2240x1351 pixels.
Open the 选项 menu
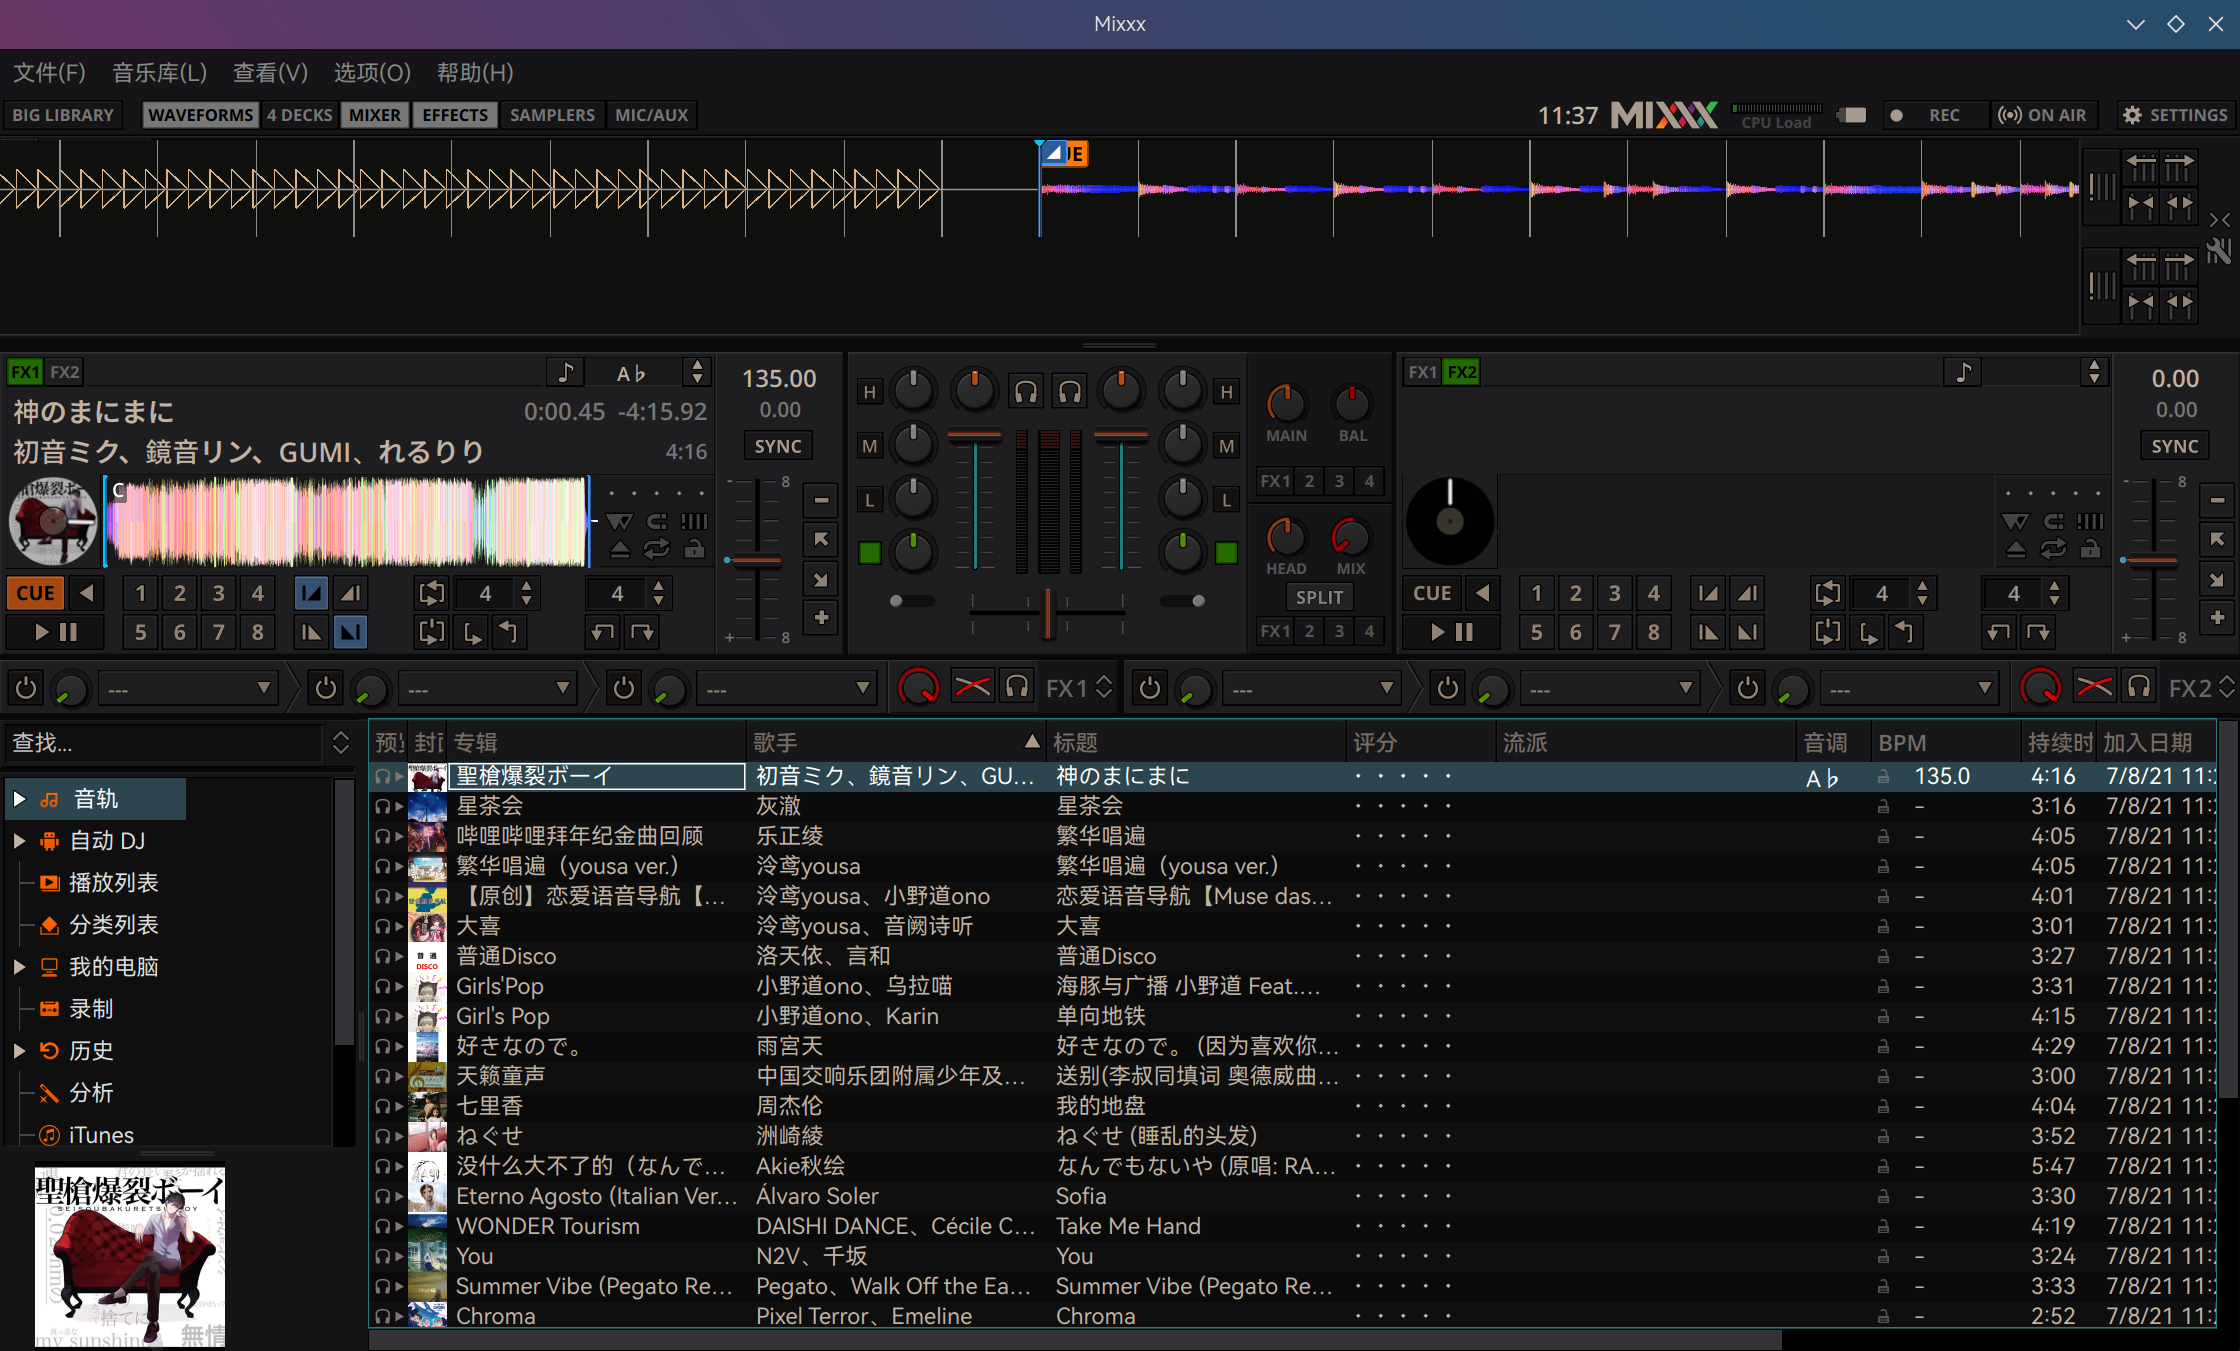click(x=371, y=72)
